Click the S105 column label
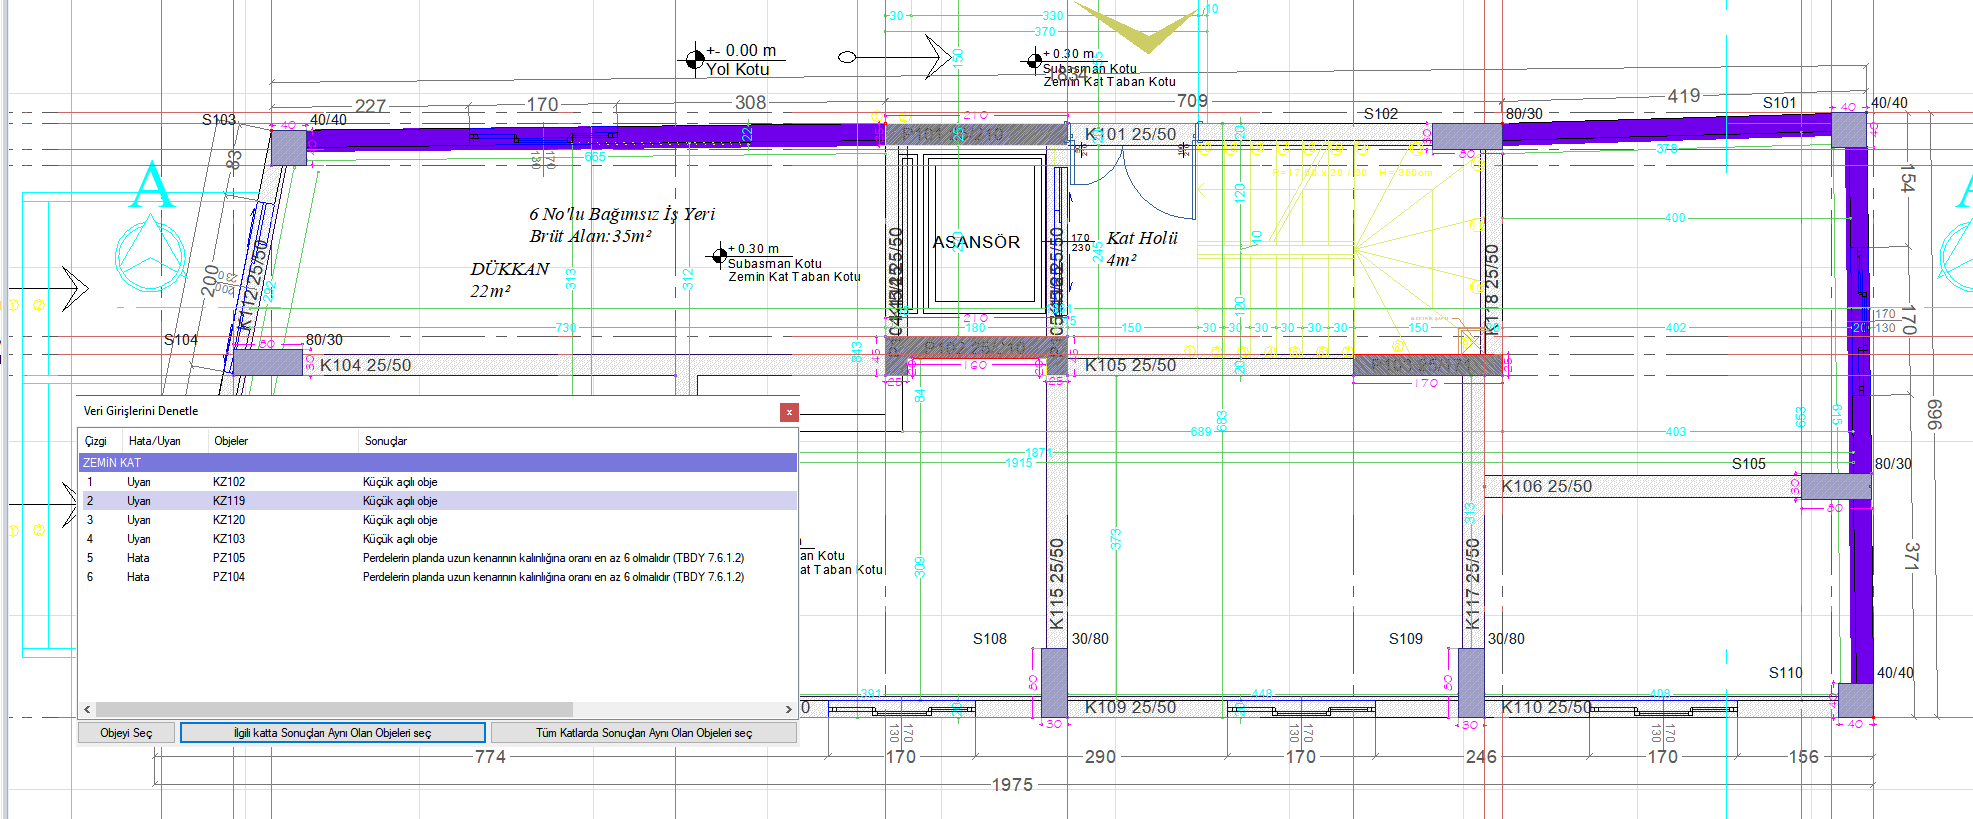The height and width of the screenshot is (819, 1973). (x=1749, y=464)
